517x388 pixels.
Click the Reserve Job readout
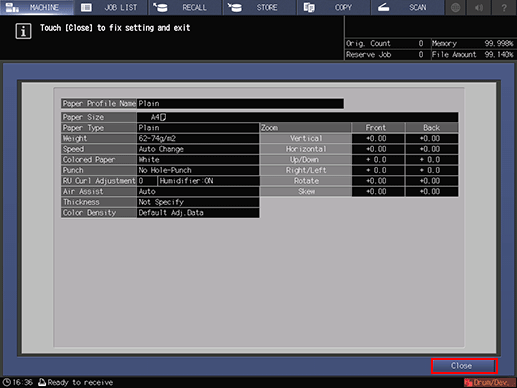coord(387,55)
